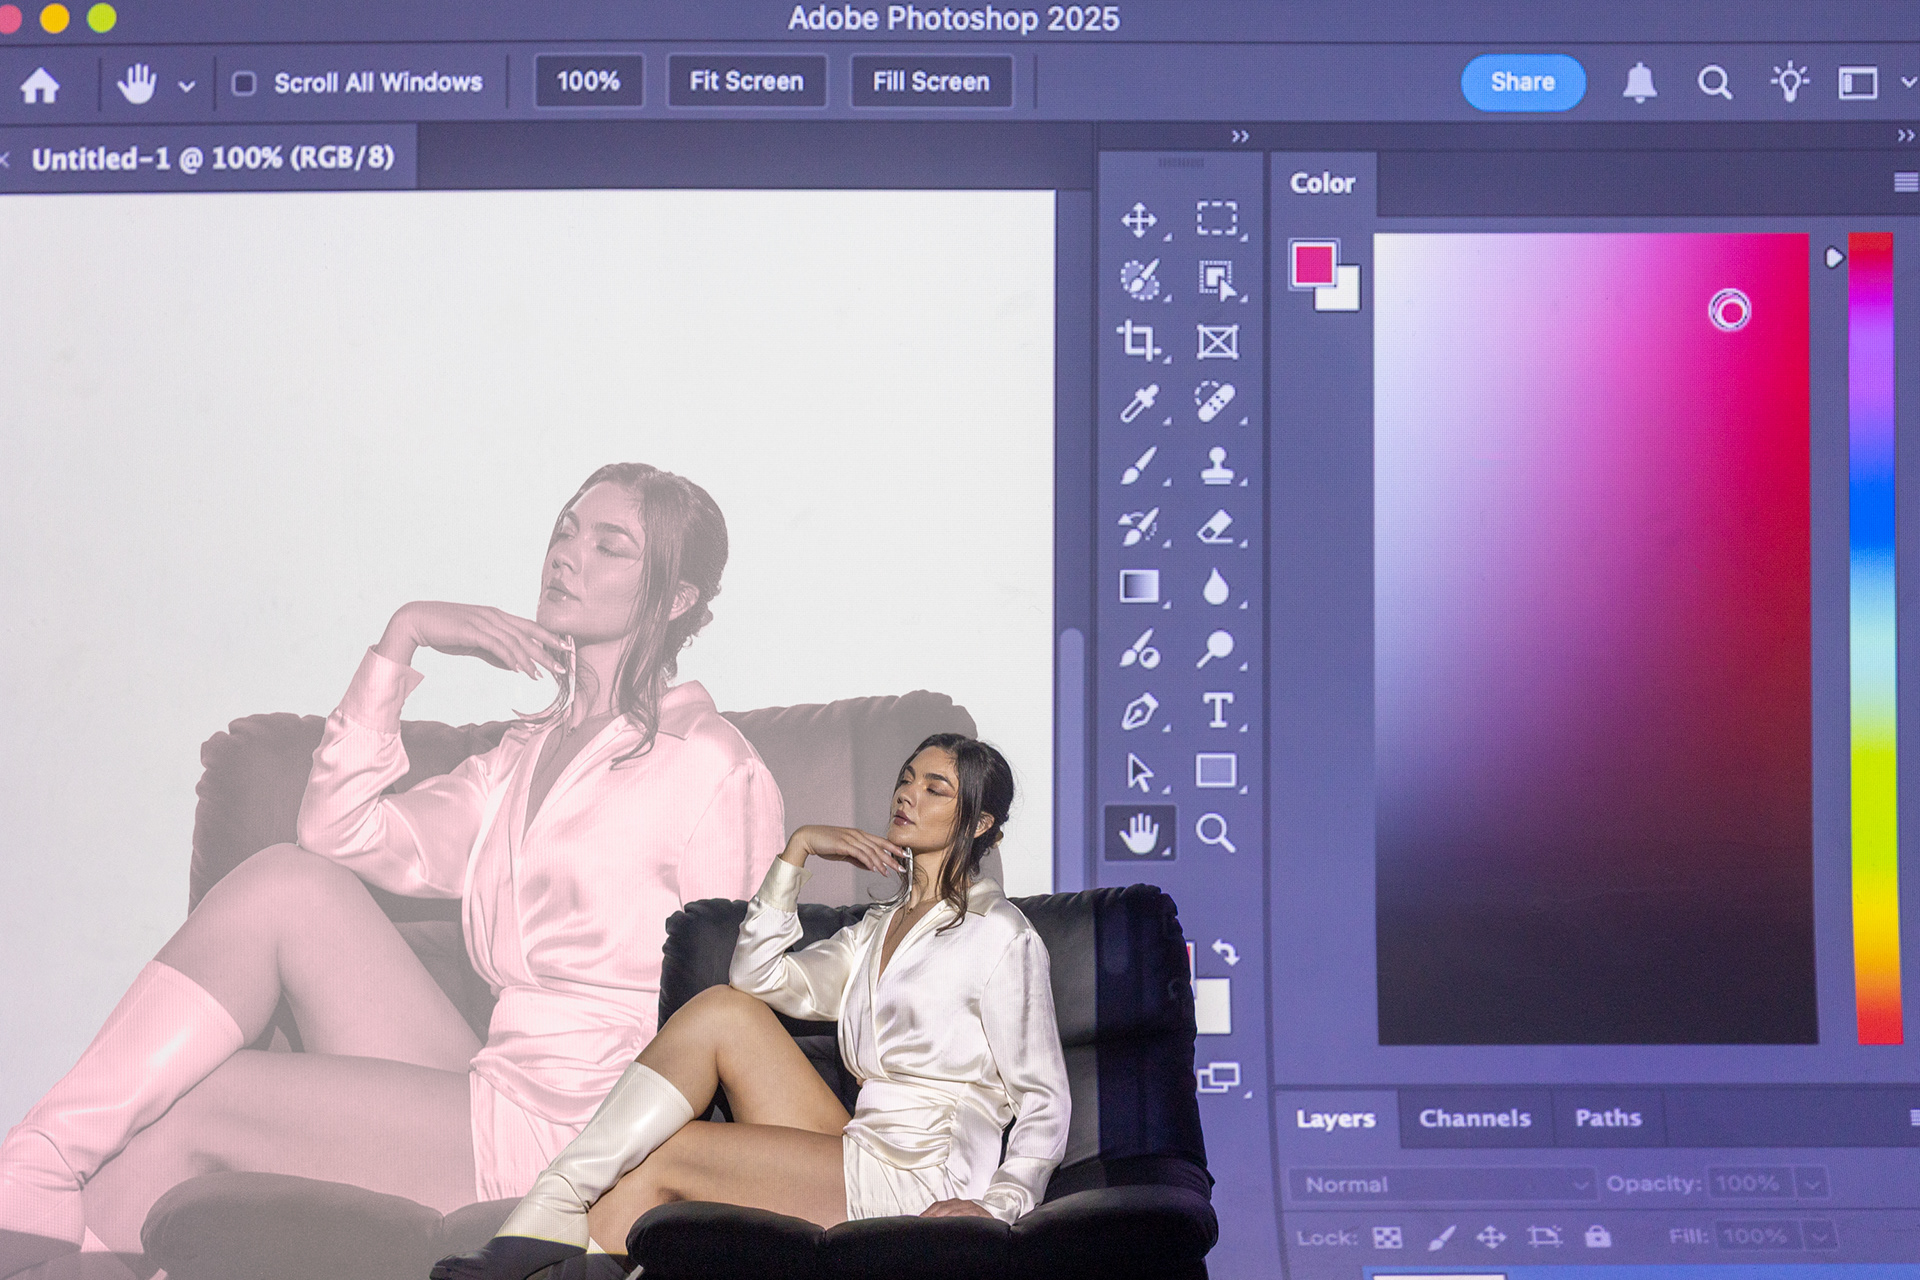Image resolution: width=1920 pixels, height=1280 pixels.
Task: Select the Crop tool
Action: coord(1138,341)
